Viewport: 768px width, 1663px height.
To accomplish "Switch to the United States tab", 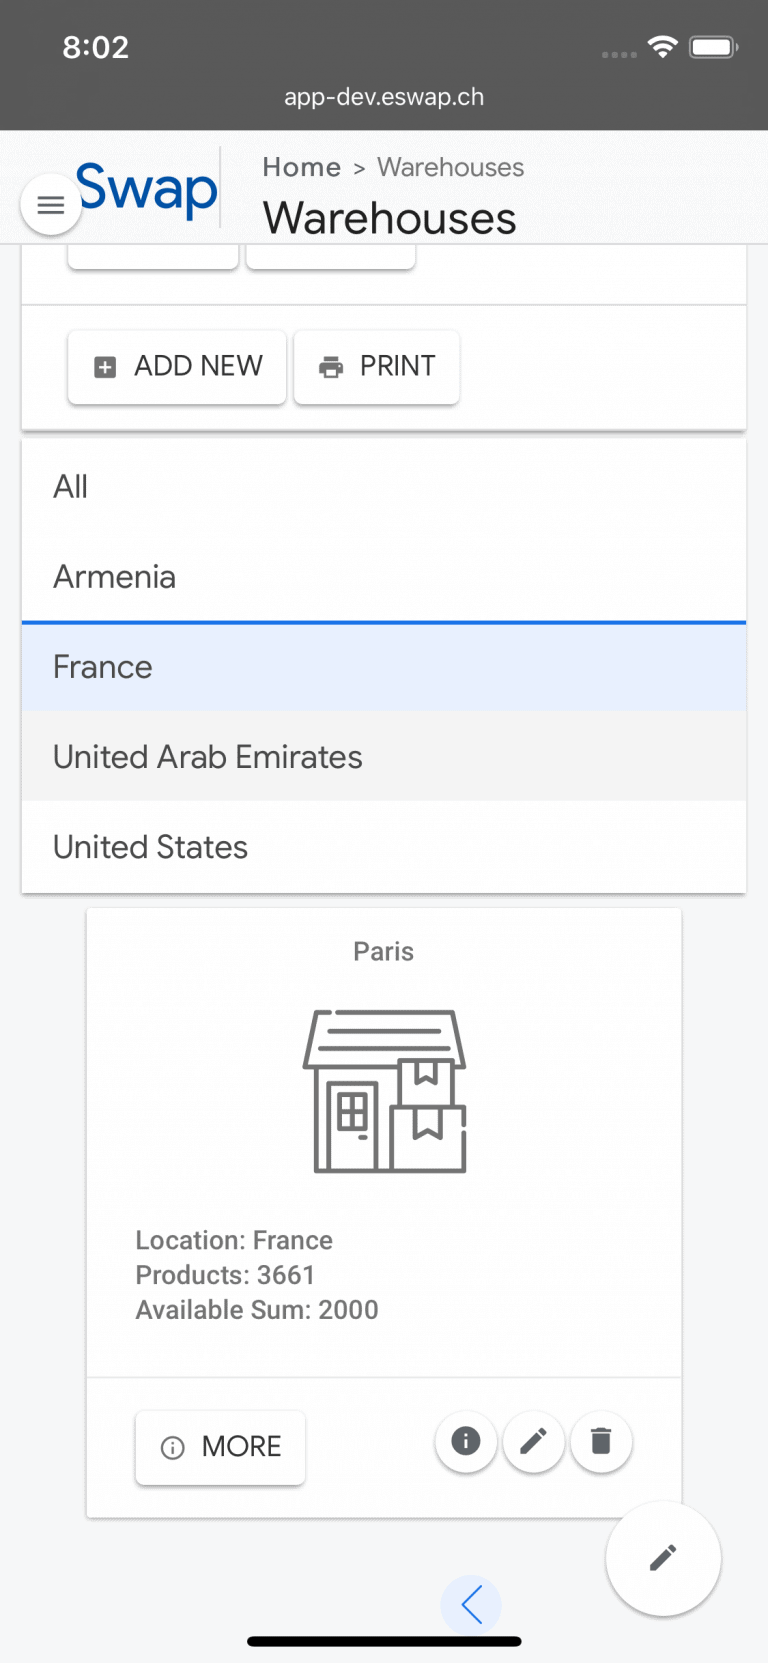I will coord(151,847).
